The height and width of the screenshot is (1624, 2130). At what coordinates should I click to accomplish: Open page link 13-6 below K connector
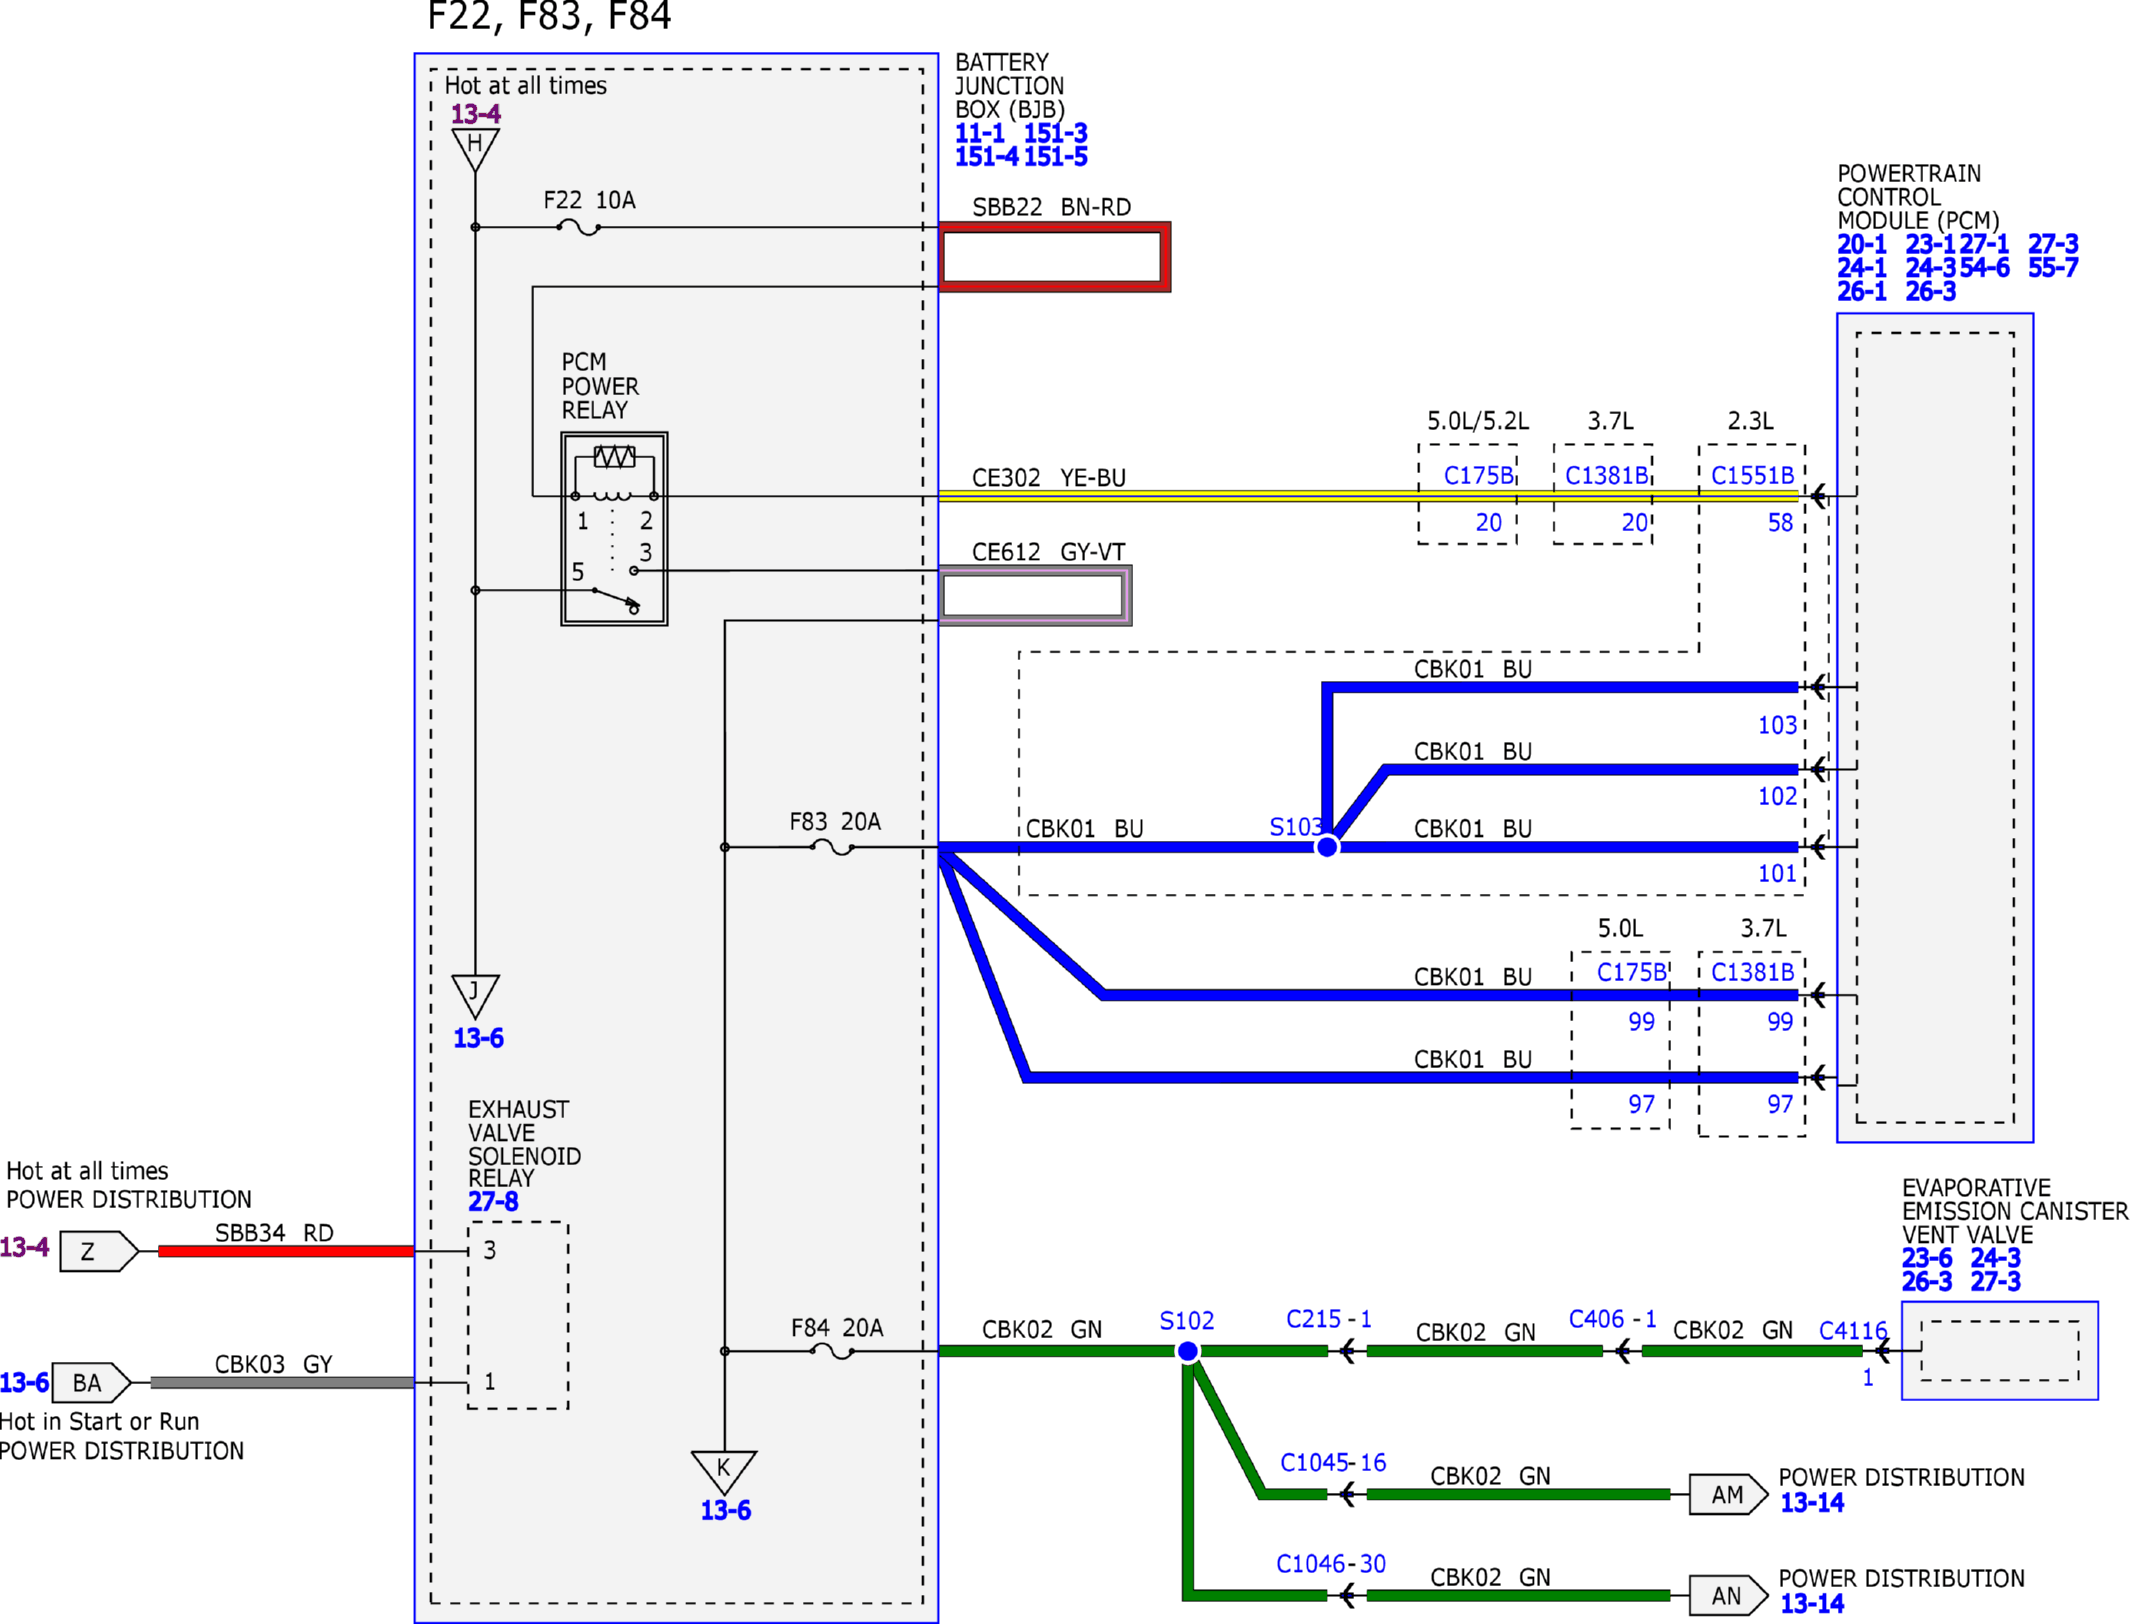[726, 1511]
